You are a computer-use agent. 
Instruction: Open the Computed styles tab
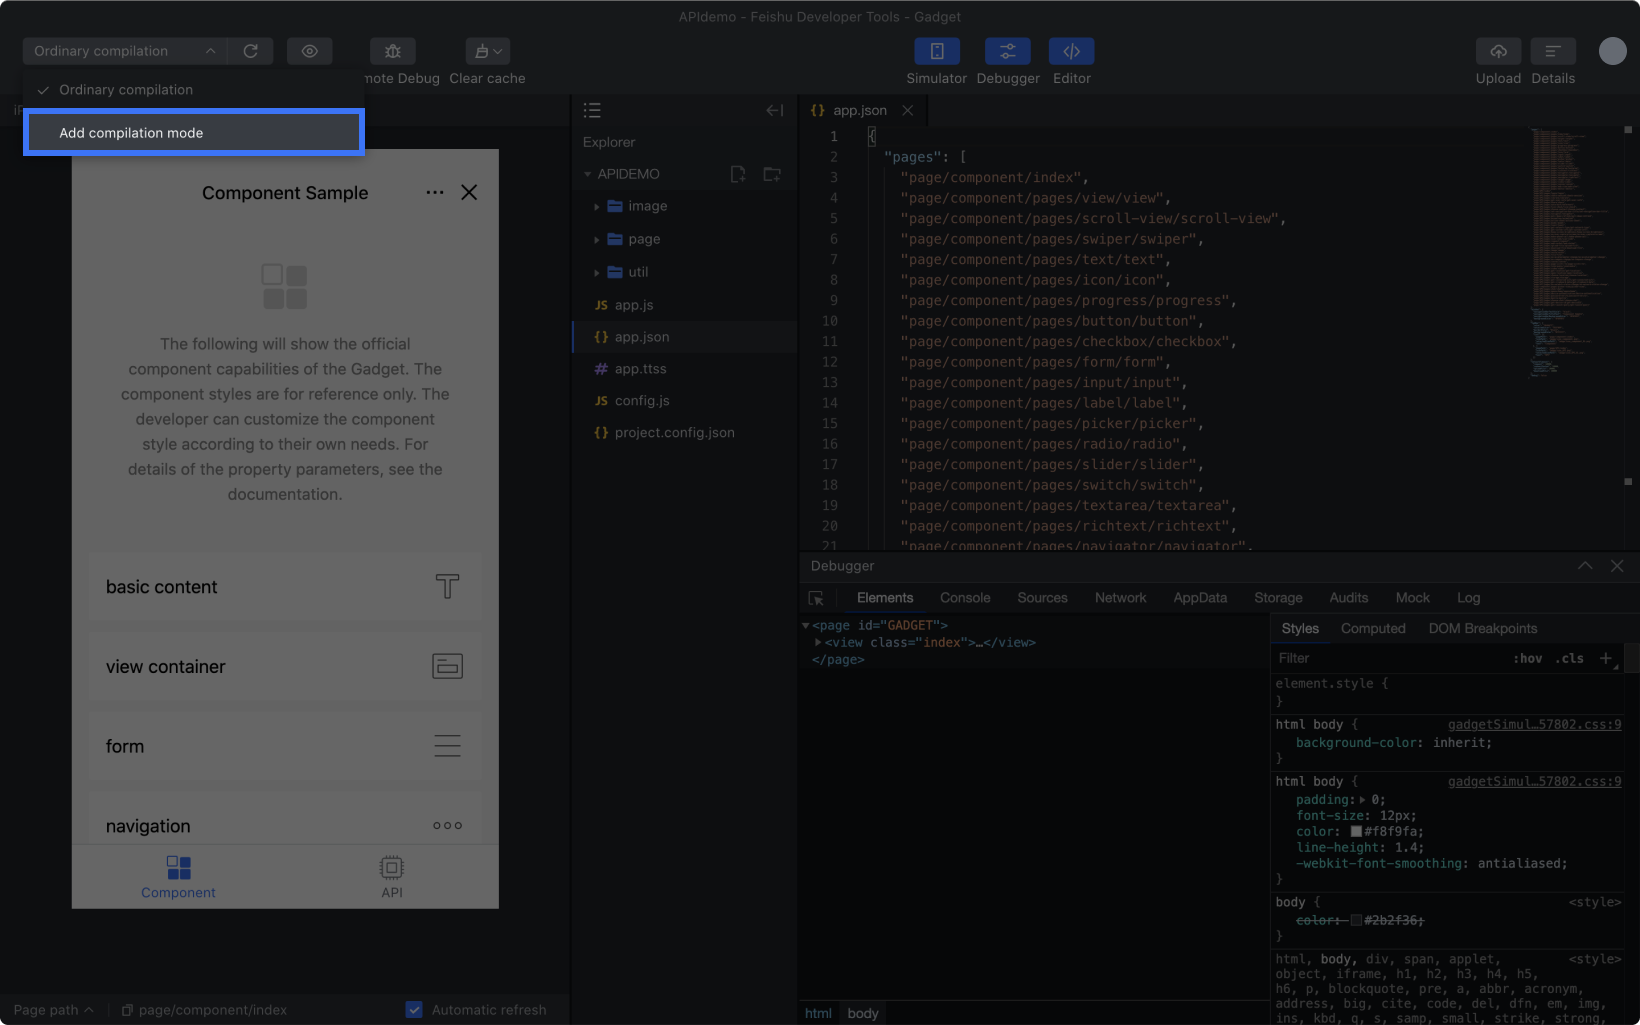tap(1373, 628)
